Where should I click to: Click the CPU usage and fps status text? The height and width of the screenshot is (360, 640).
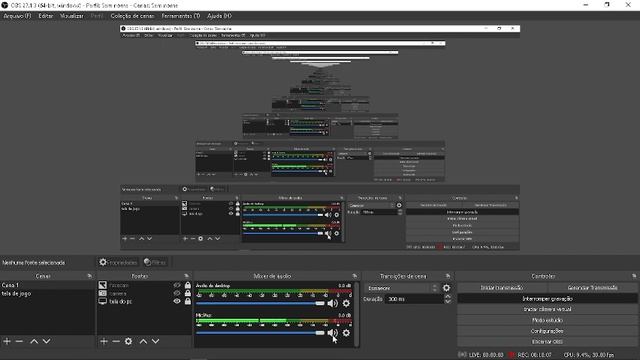click(x=589, y=355)
